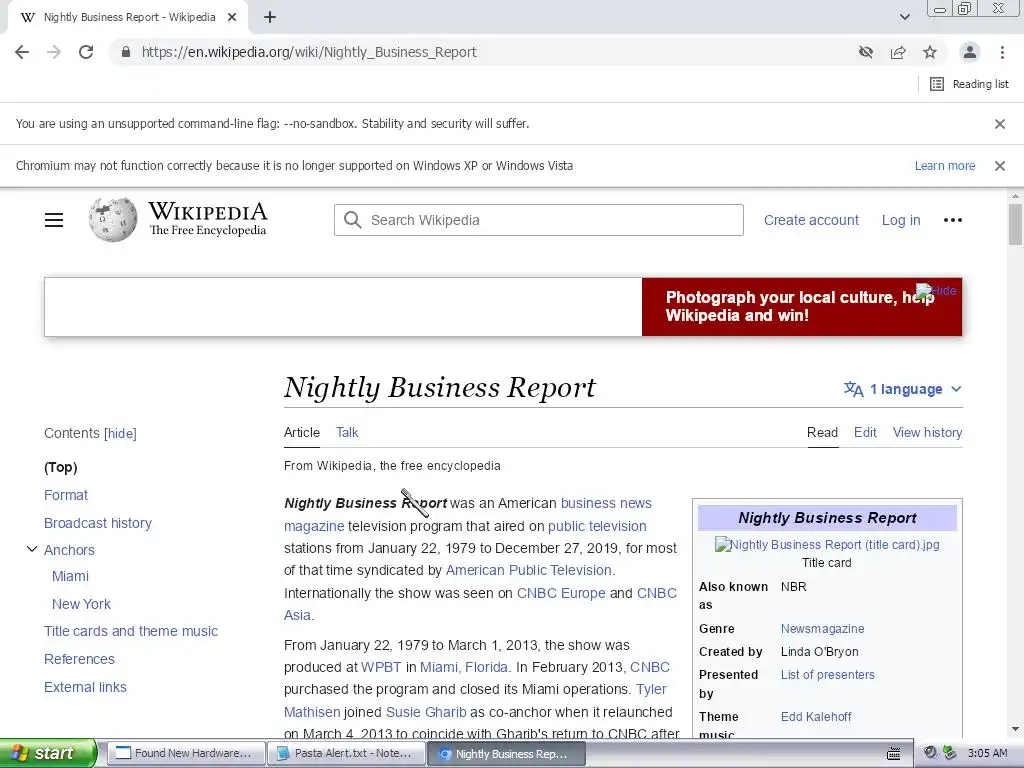Reload the current page
This screenshot has width=1024, height=768.
[x=86, y=52]
